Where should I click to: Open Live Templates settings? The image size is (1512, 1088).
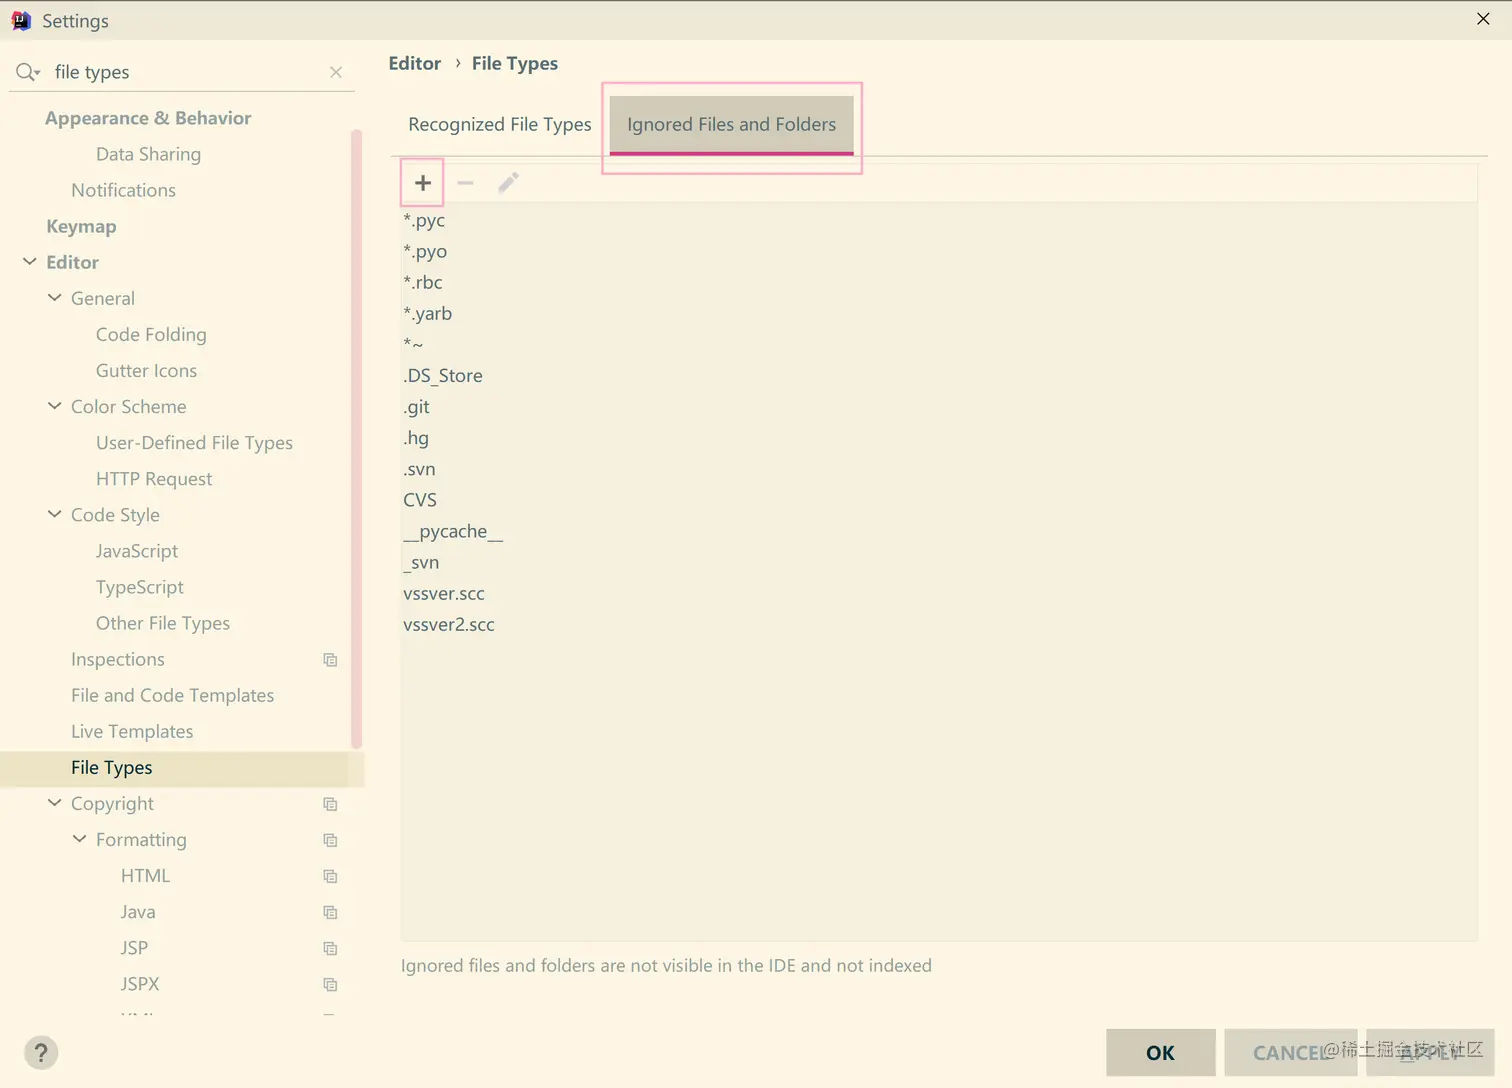point(132,731)
